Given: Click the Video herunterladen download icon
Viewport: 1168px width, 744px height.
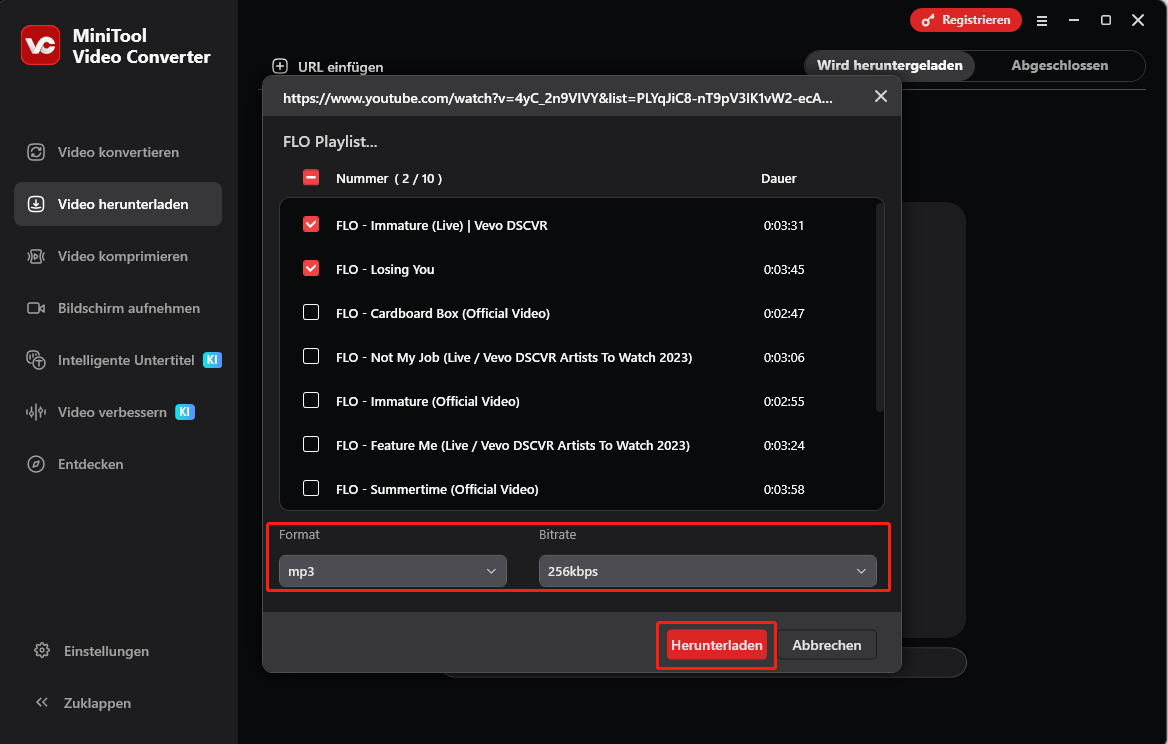Looking at the screenshot, I should click(36, 204).
